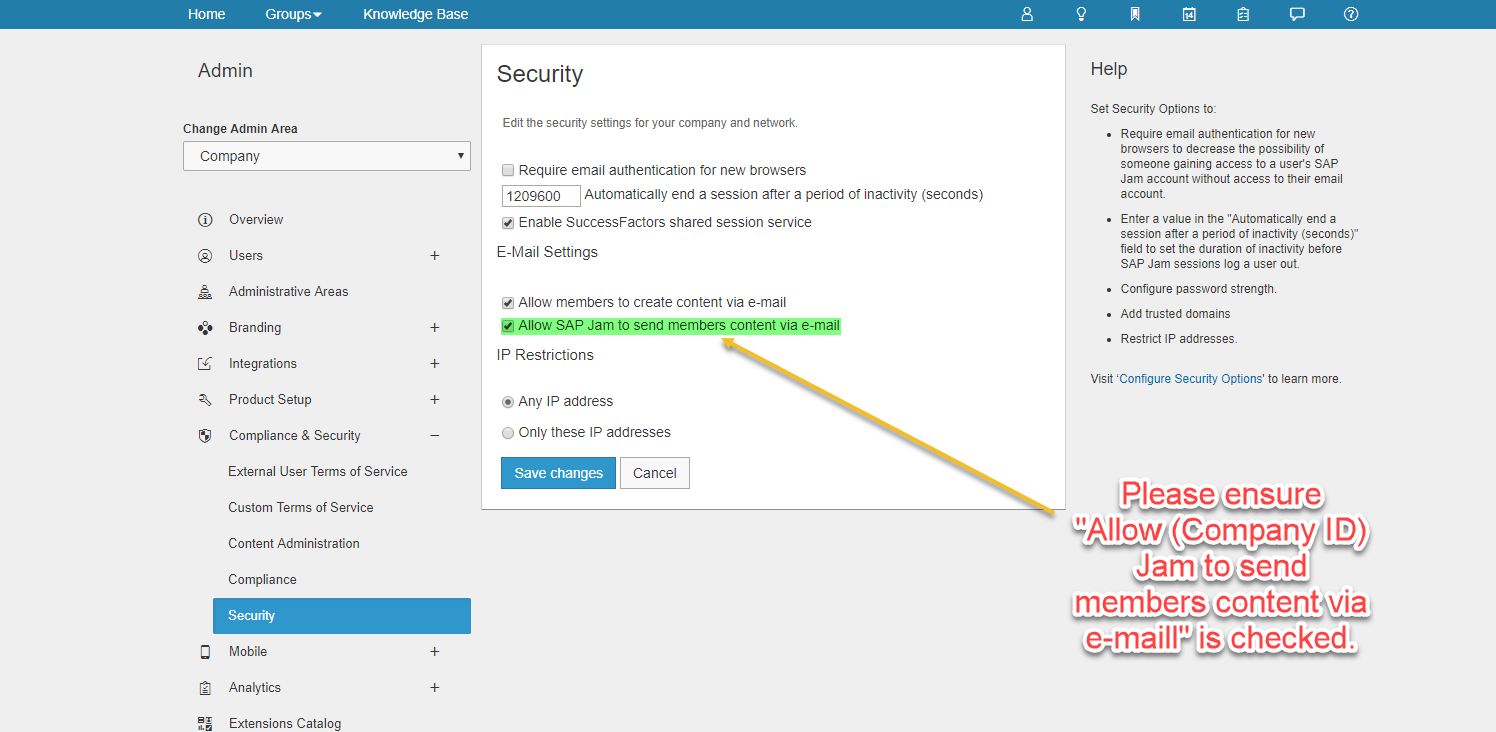Click the Overview info icon in sidebar
Screen dimensions: 1496x732
click(205, 220)
